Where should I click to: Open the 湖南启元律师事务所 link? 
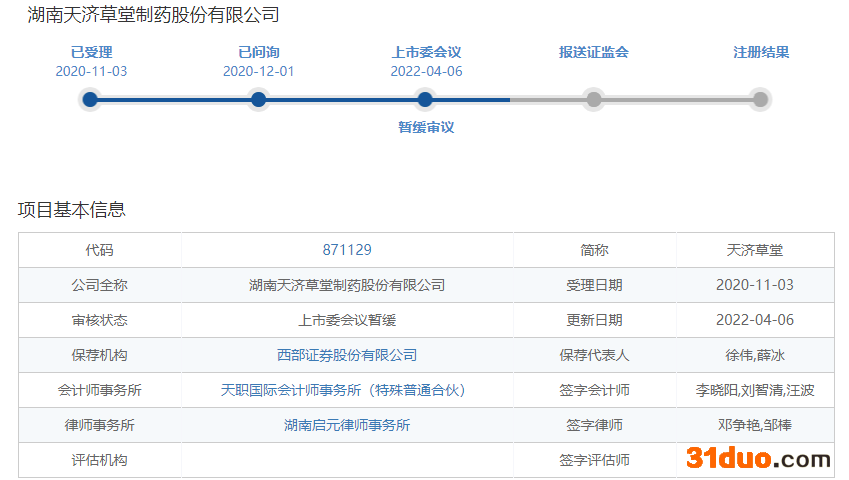click(347, 425)
